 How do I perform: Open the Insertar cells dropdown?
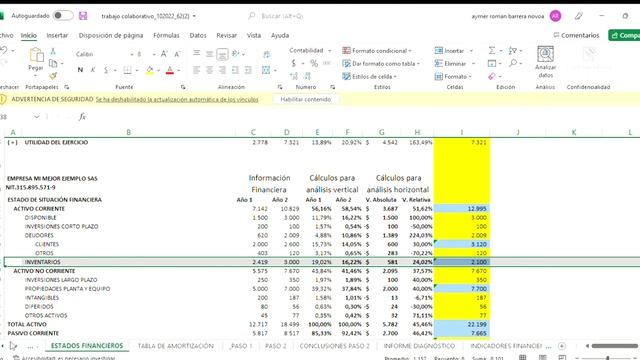click(x=453, y=51)
